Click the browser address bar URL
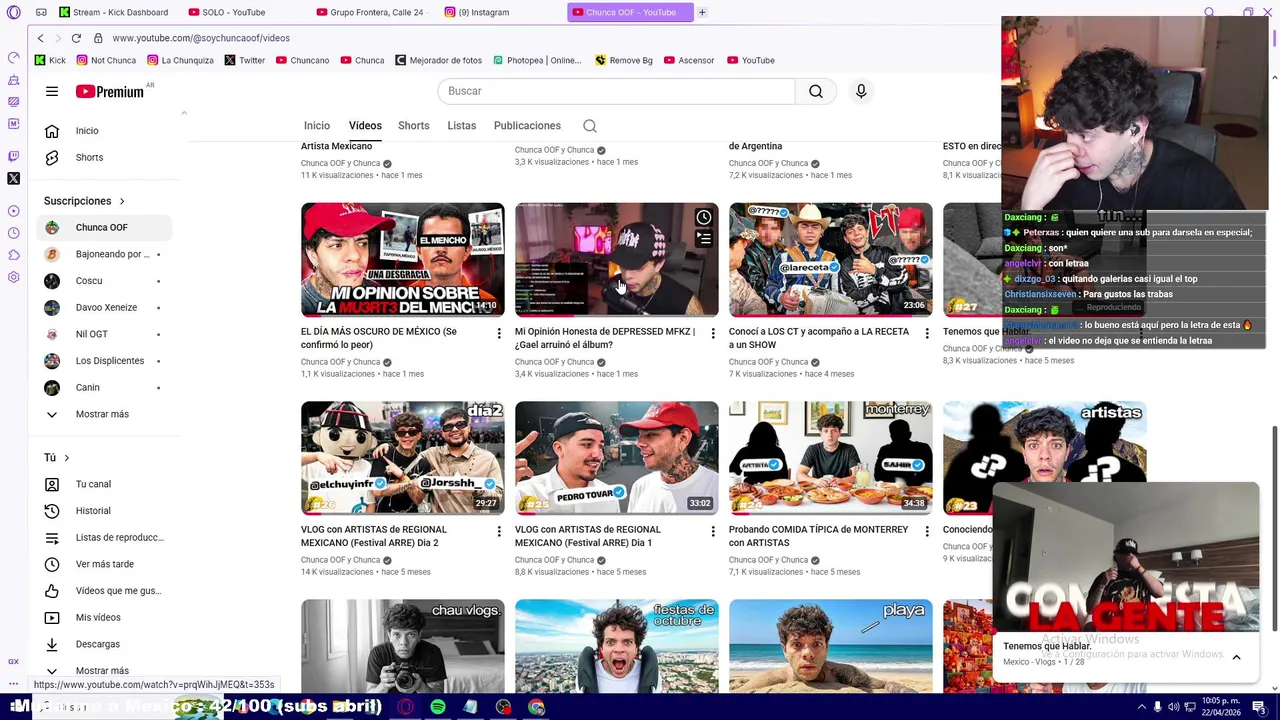The width and height of the screenshot is (1280, 720). click(201, 38)
